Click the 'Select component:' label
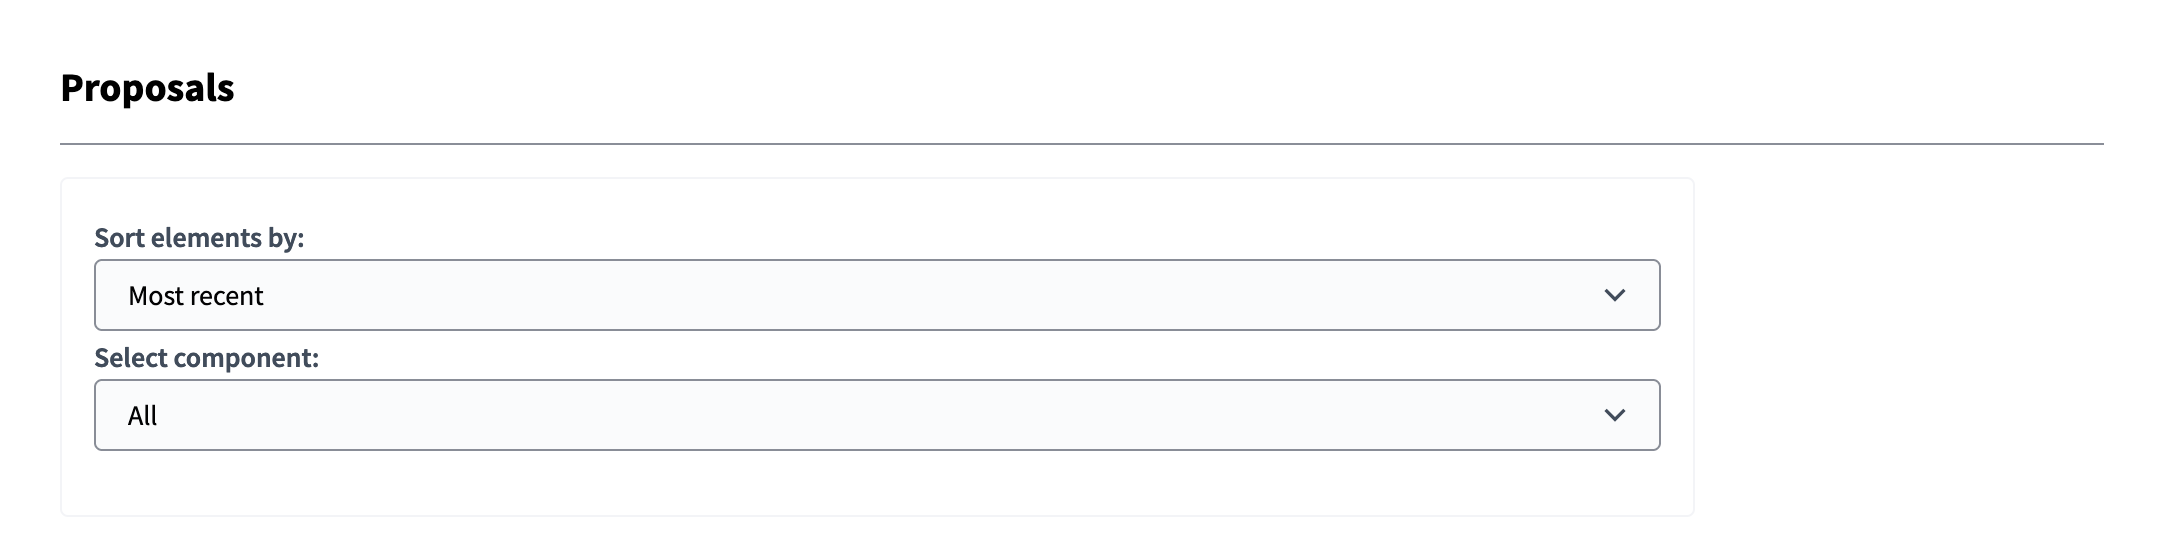The image size is (2168, 538). 206,358
